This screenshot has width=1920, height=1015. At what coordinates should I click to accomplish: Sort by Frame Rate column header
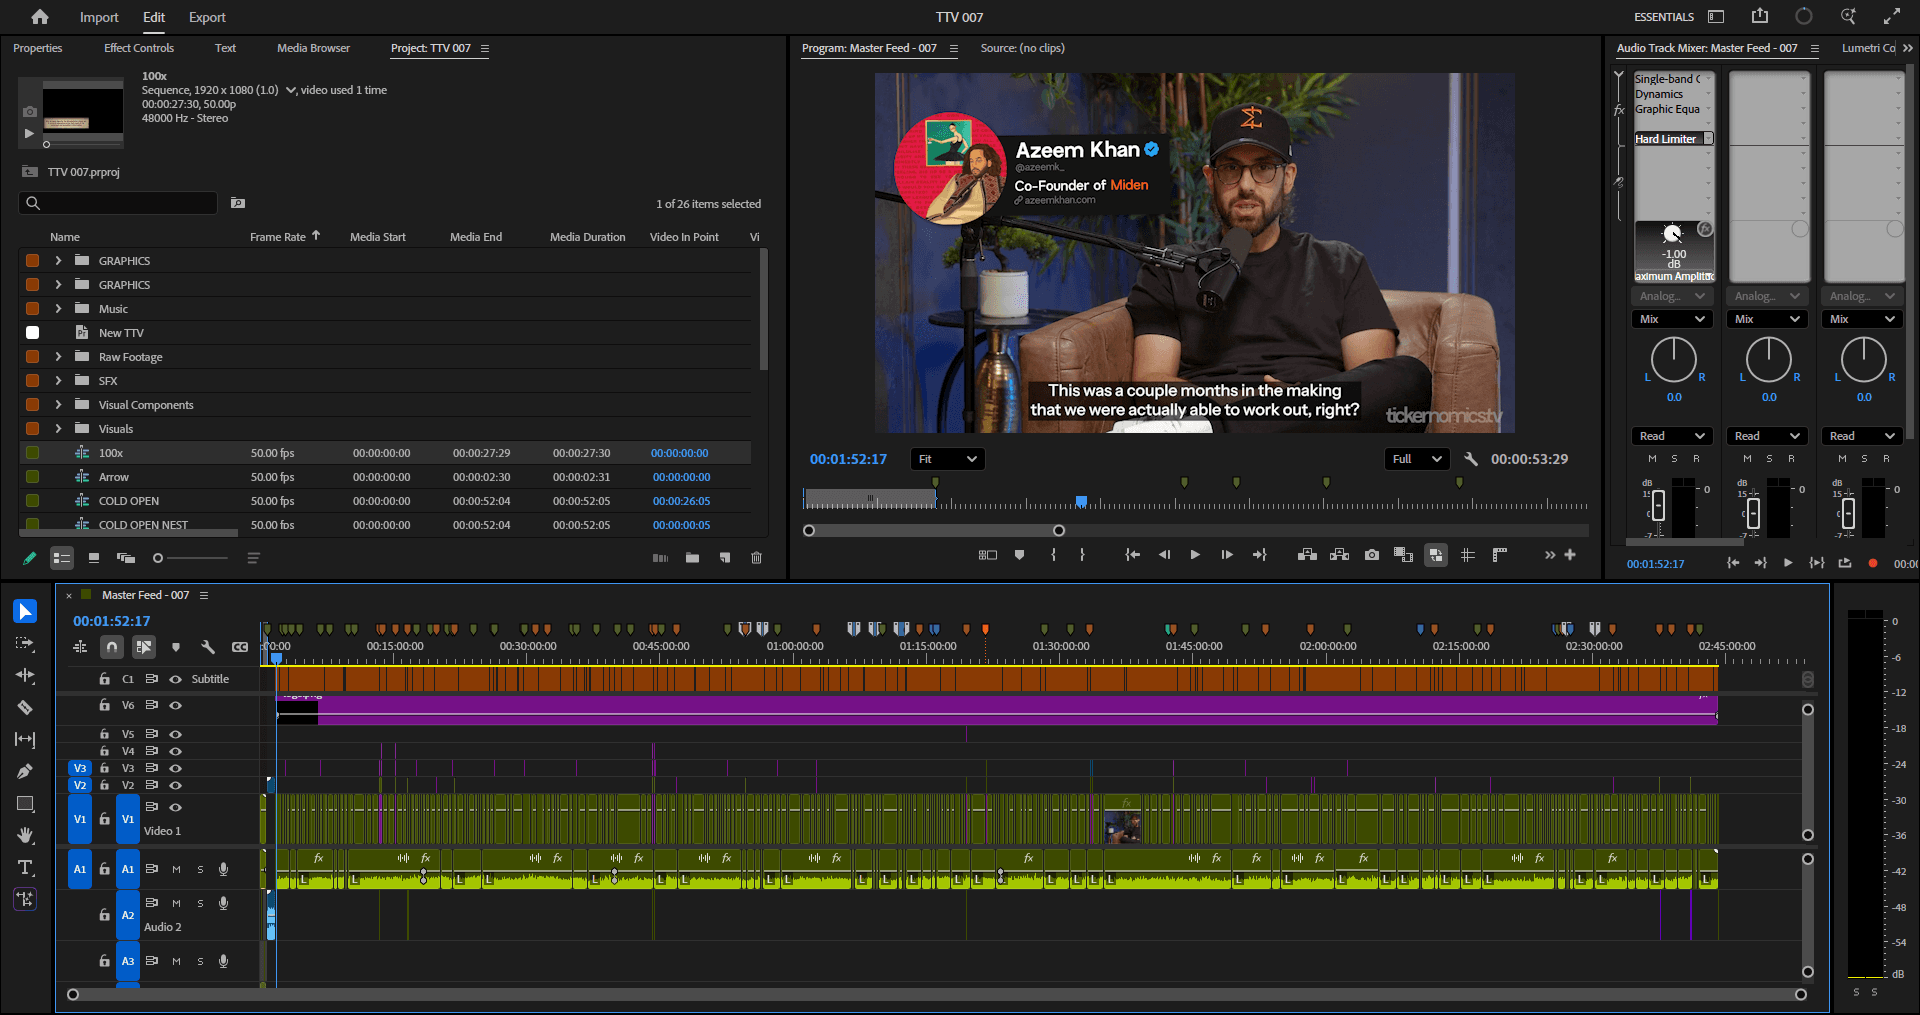pyautogui.click(x=278, y=237)
